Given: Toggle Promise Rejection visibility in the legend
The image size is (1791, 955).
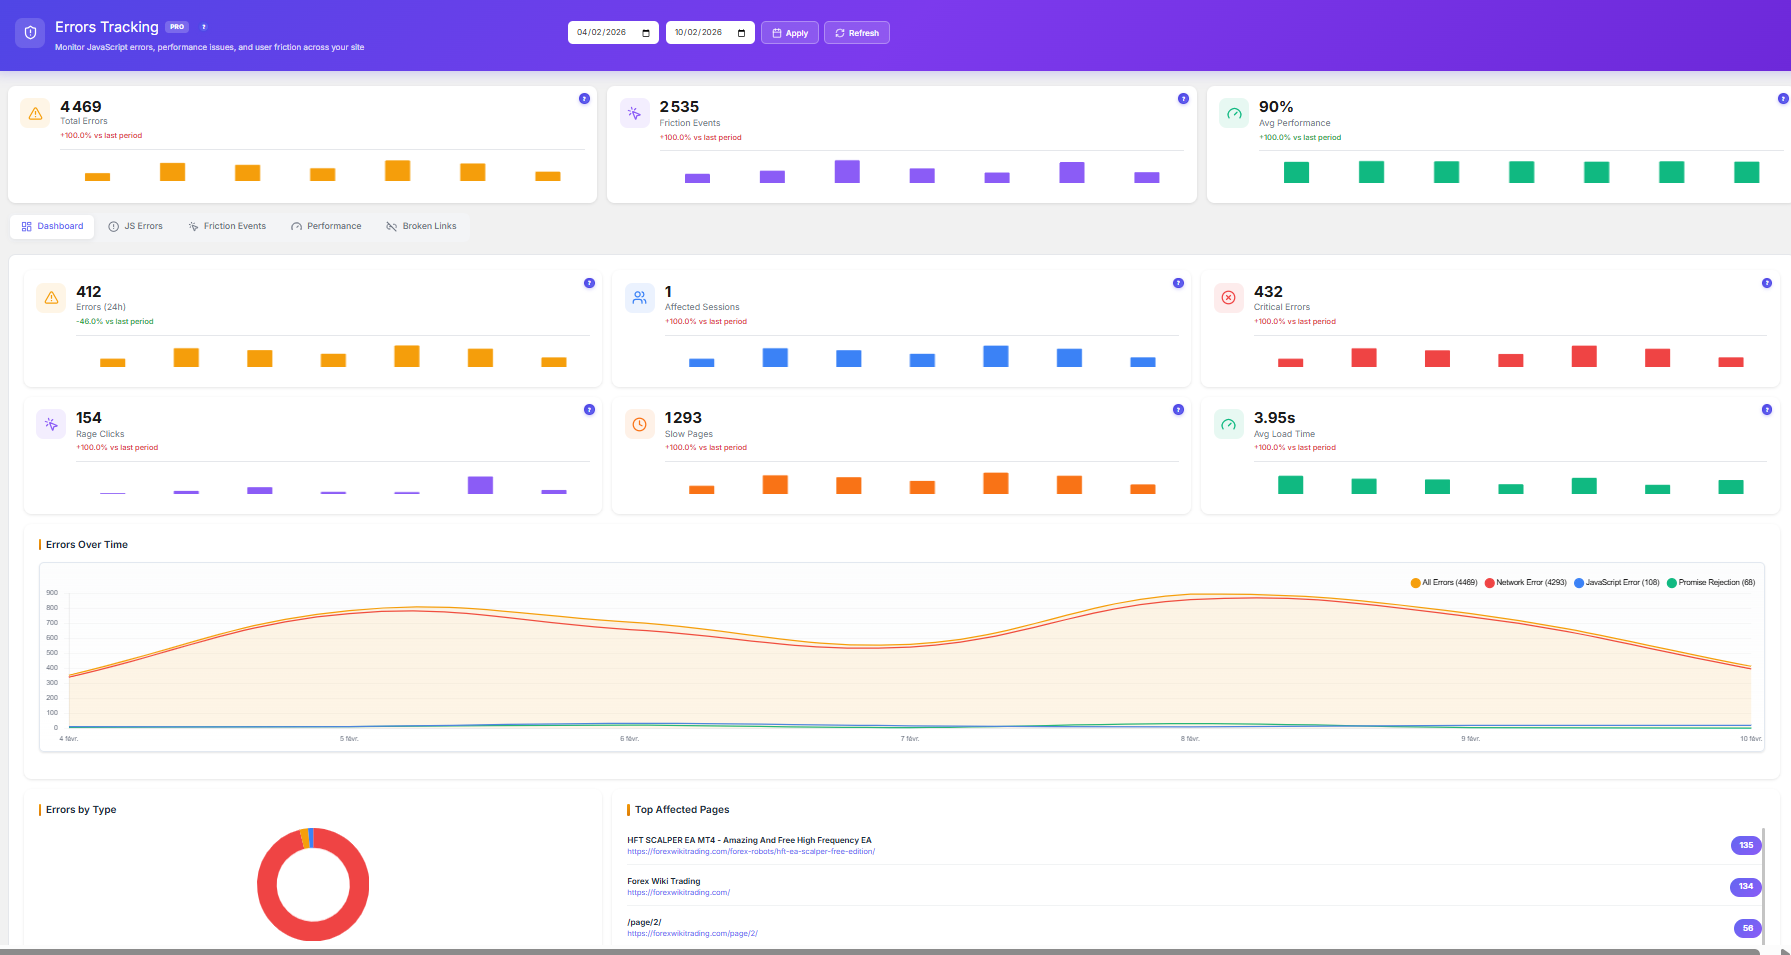Looking at the screenshot, I should coord(1711,581).
